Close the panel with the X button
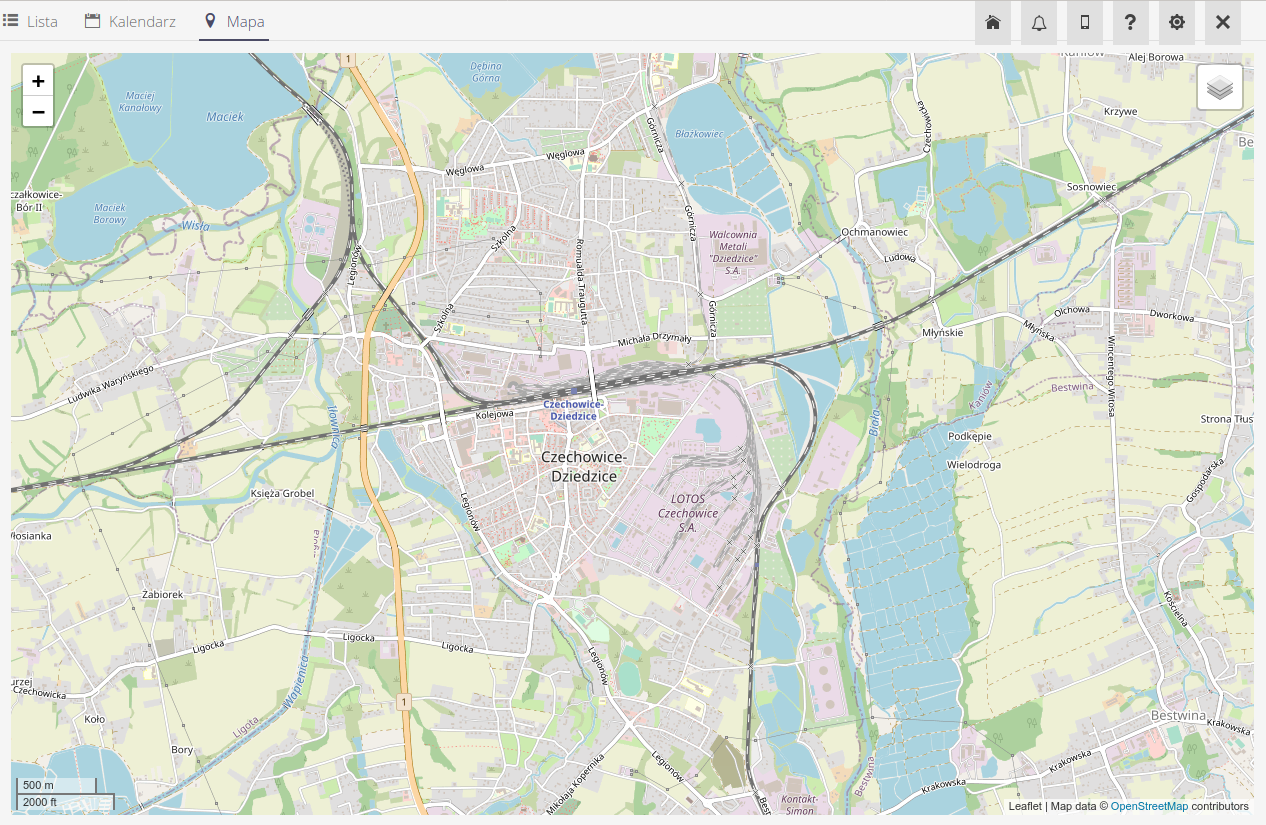Viewport: 1266px width, 825px height. click(x=1223, y=23)
